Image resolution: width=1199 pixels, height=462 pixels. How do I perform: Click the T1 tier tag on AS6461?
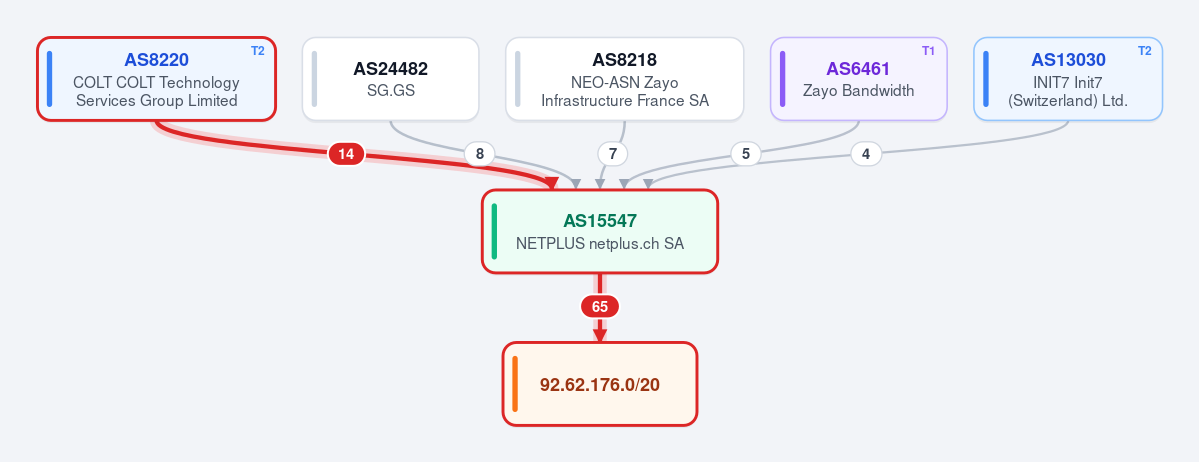928,51
